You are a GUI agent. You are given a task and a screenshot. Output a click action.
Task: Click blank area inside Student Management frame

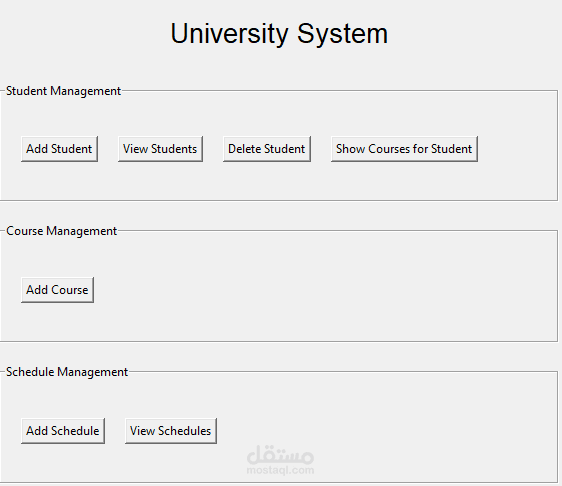point(358,179)
